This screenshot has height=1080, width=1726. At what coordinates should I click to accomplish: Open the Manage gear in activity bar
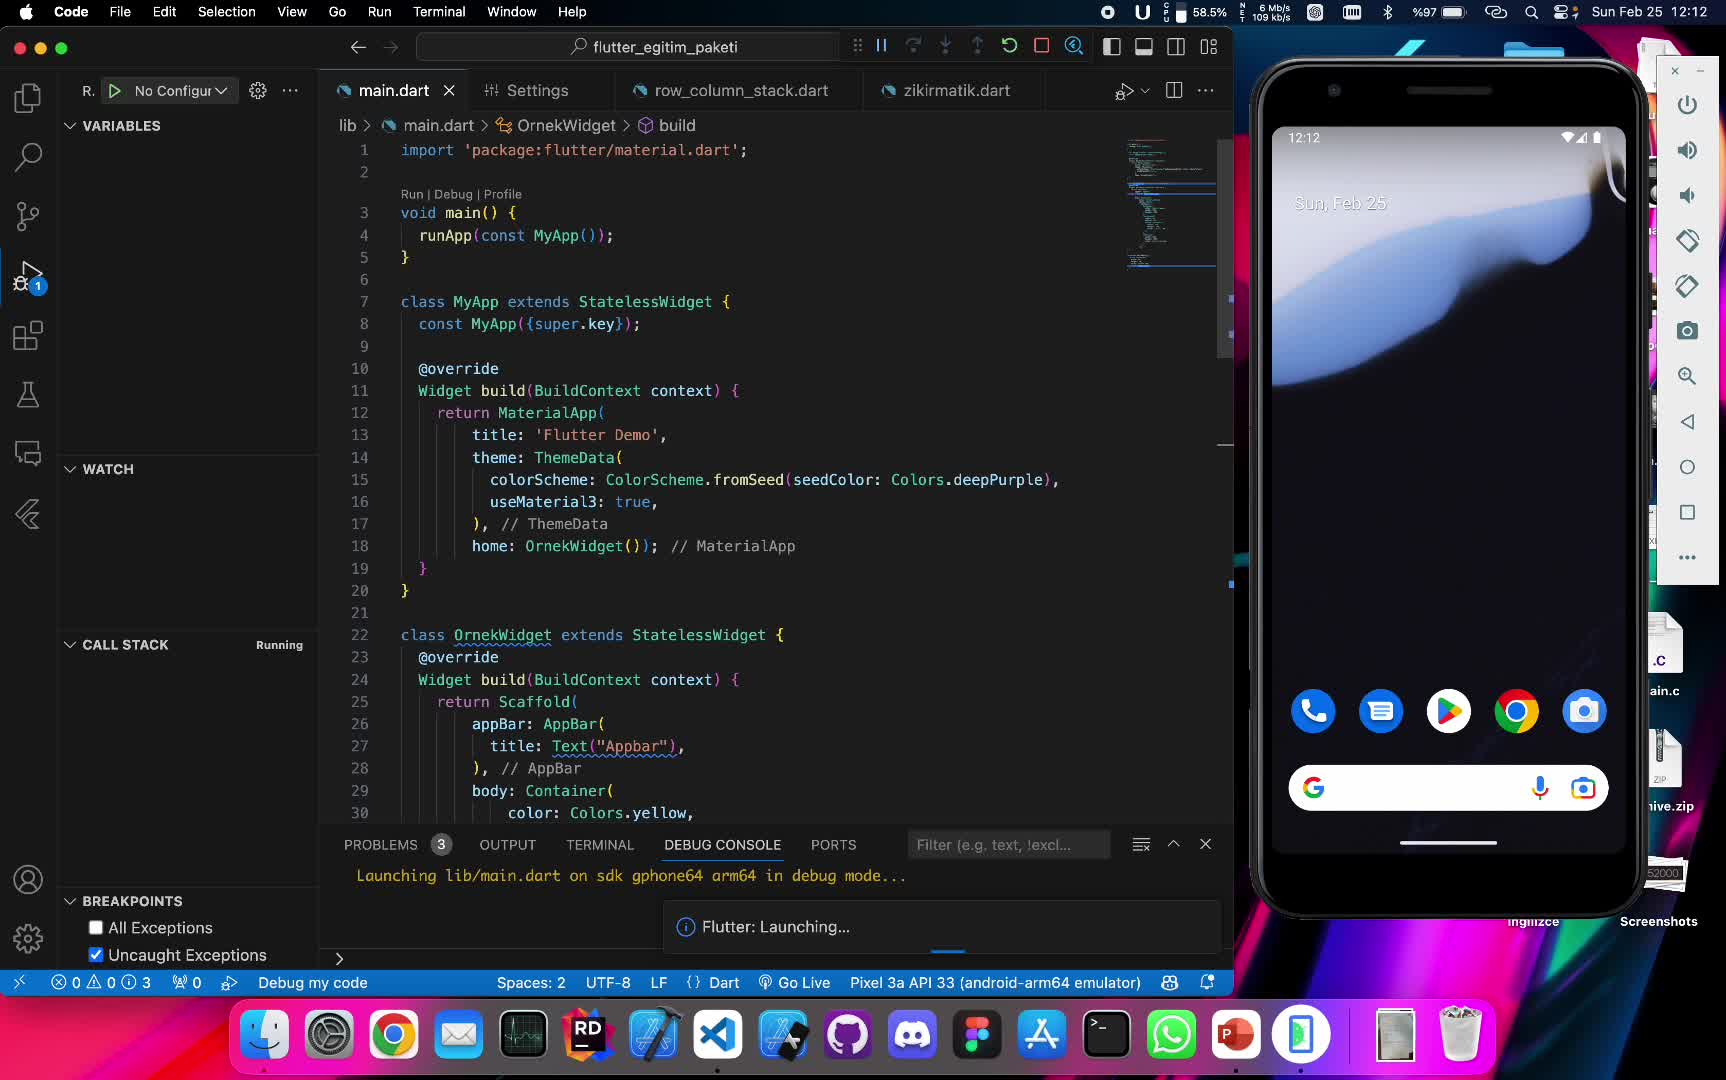pos(28,938)
